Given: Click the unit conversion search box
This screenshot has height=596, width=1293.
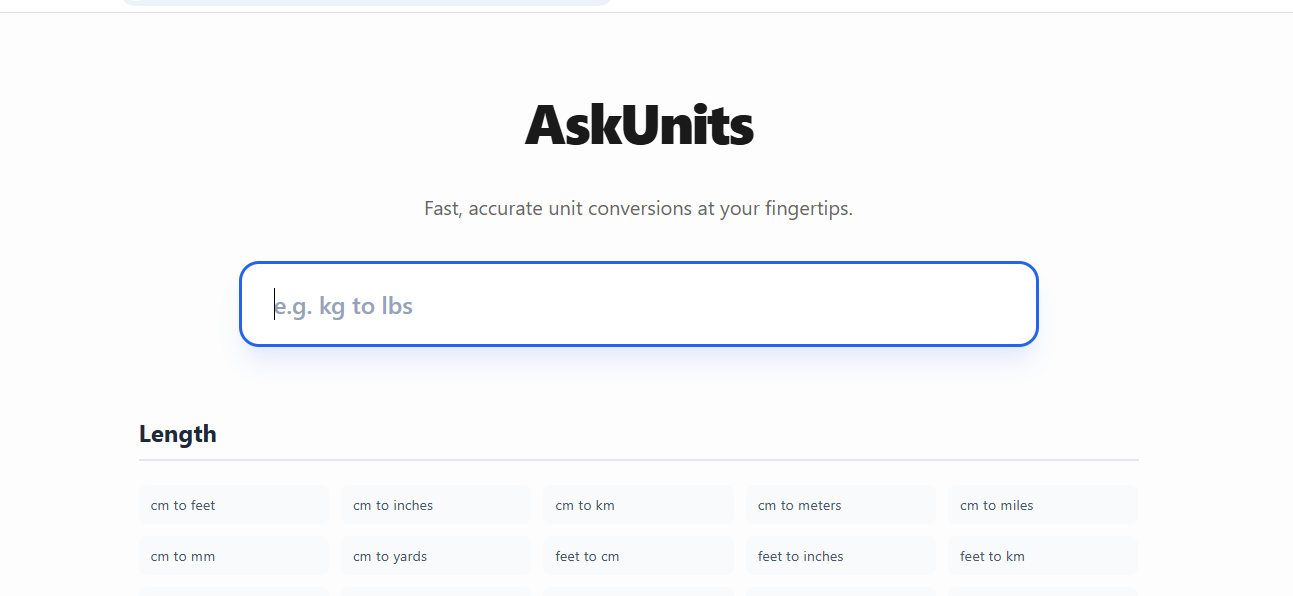Looking at the screenshot, I should (x=638, y=304).
